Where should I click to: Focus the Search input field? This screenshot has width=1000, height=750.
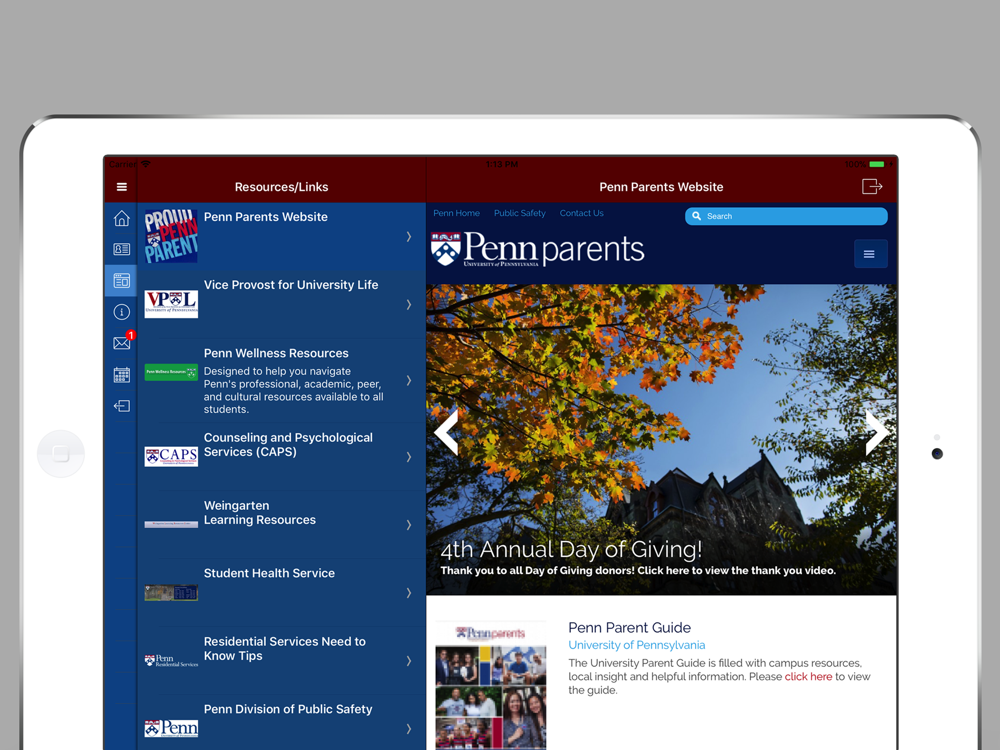tap(786, 216)
